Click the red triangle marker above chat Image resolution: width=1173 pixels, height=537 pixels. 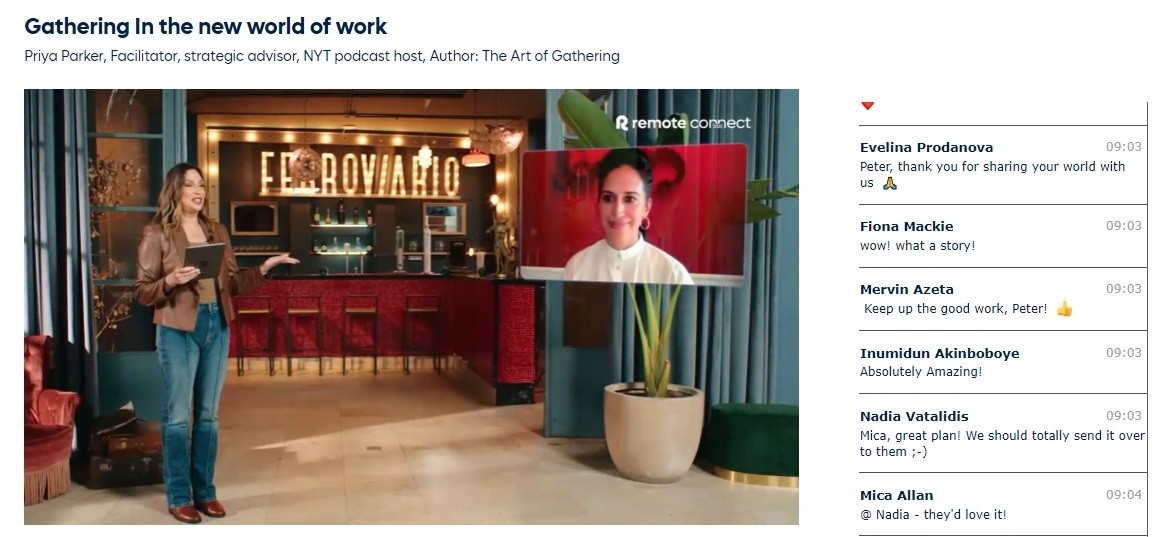(x=867, y=106)
